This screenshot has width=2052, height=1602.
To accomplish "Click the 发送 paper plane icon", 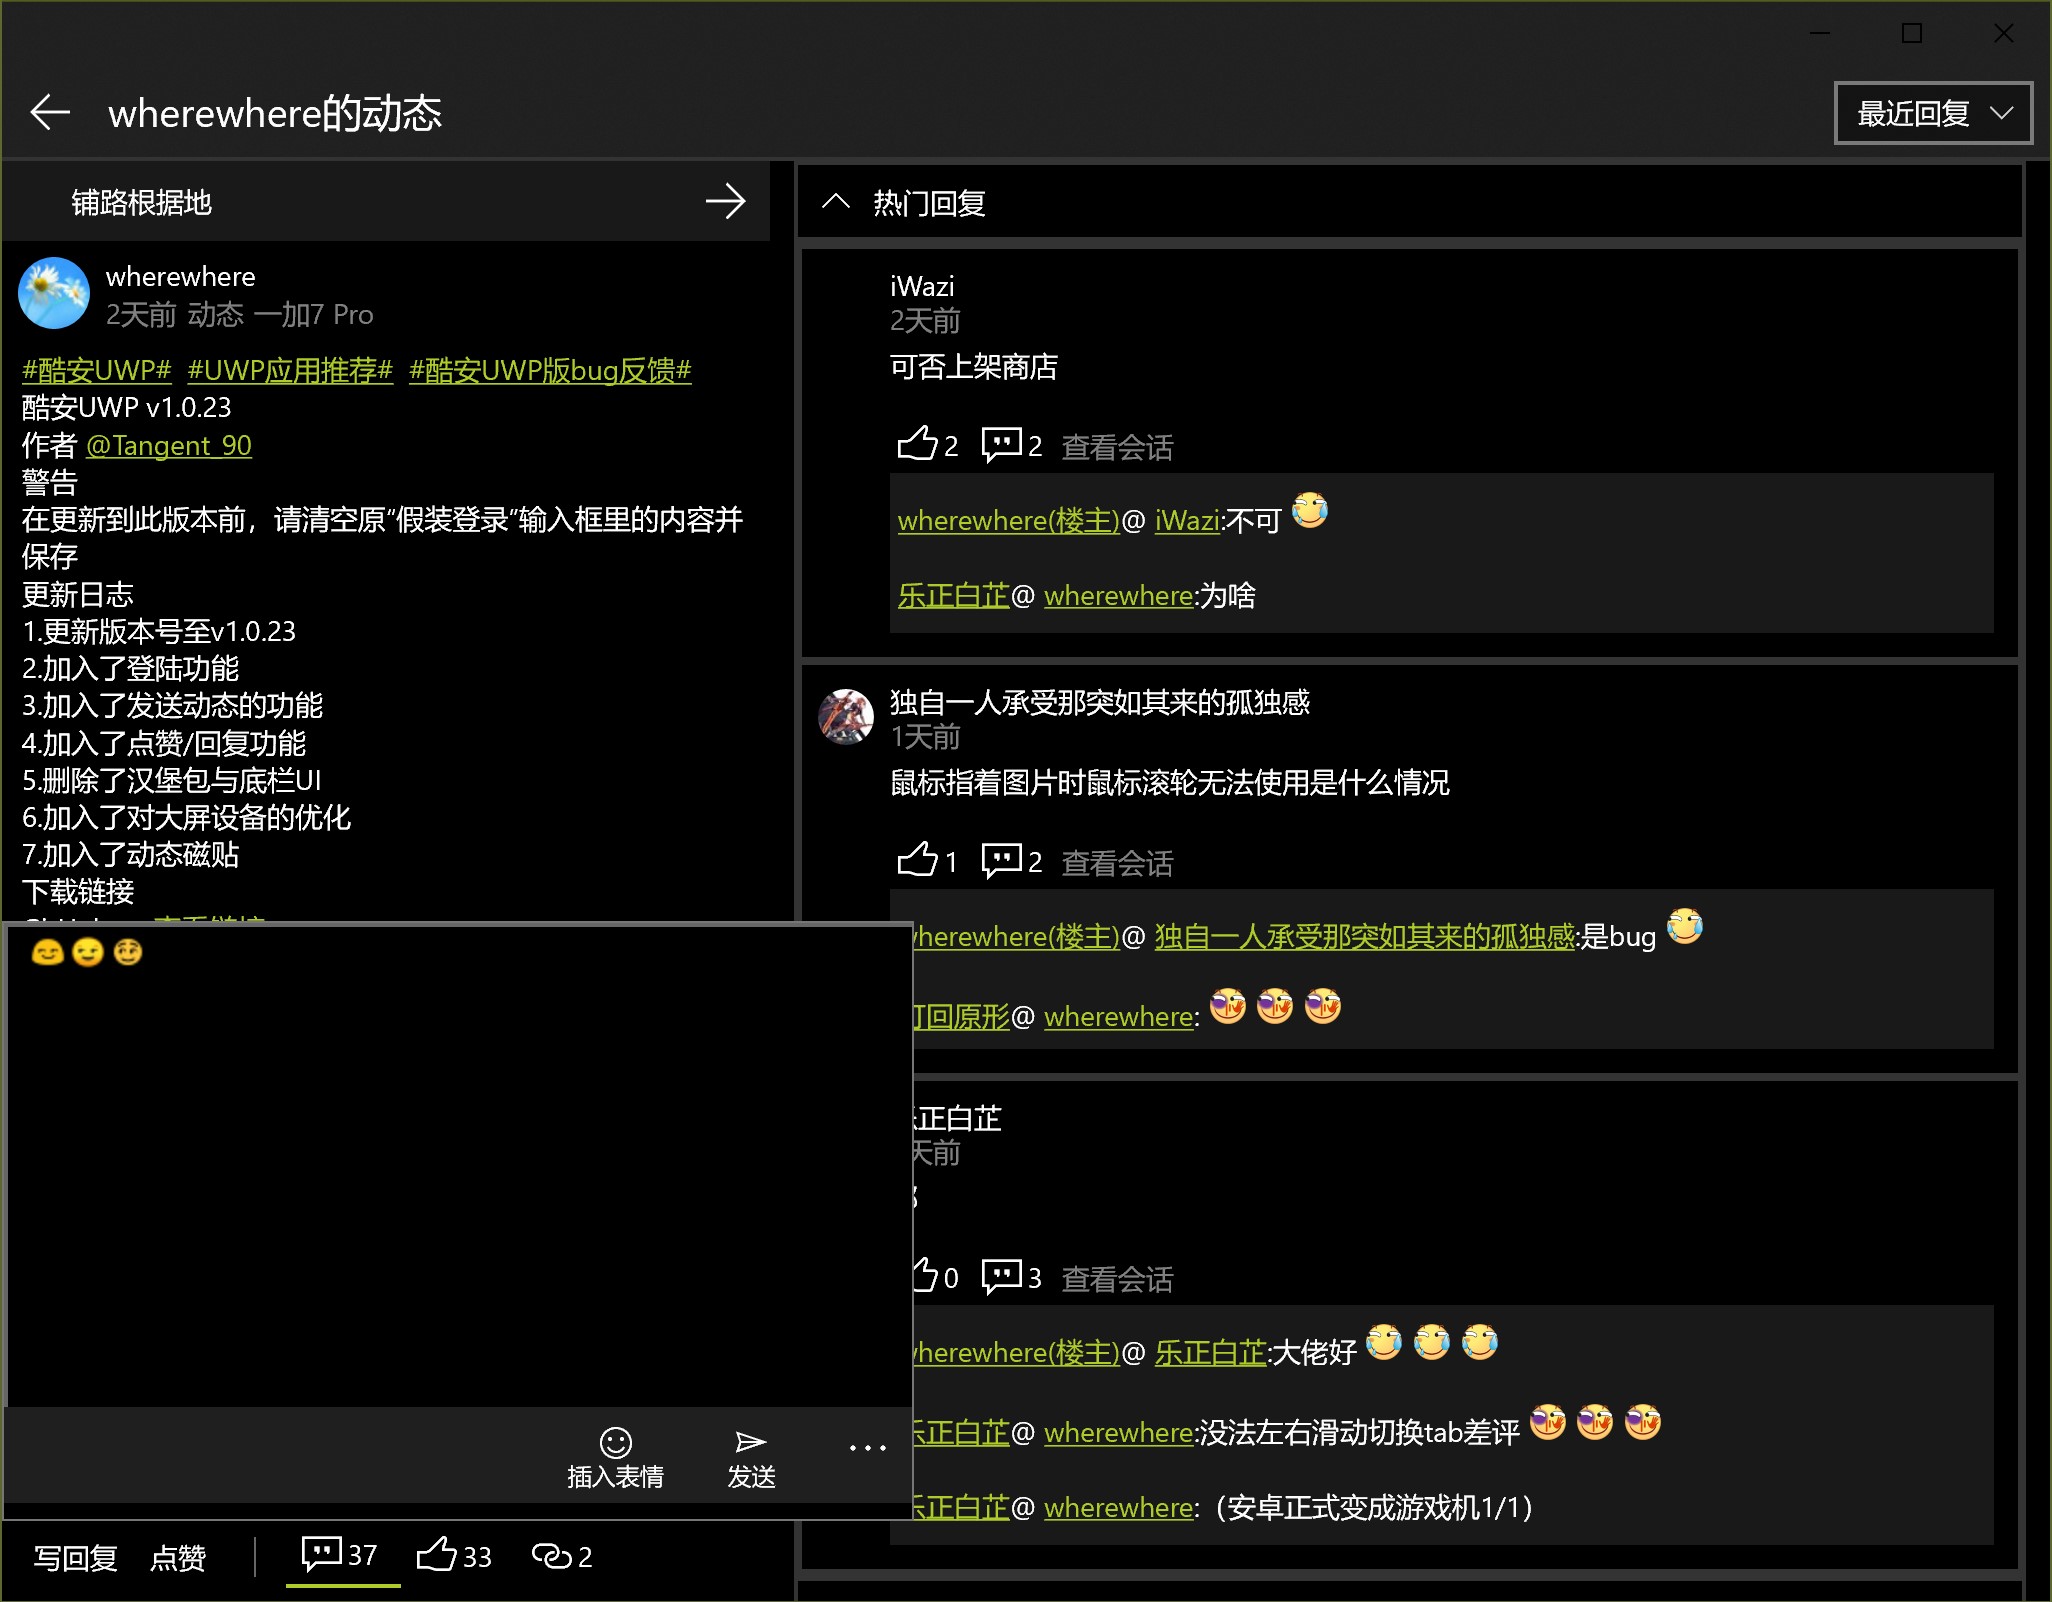I will pyautogui.click(x=751, y=1443).
